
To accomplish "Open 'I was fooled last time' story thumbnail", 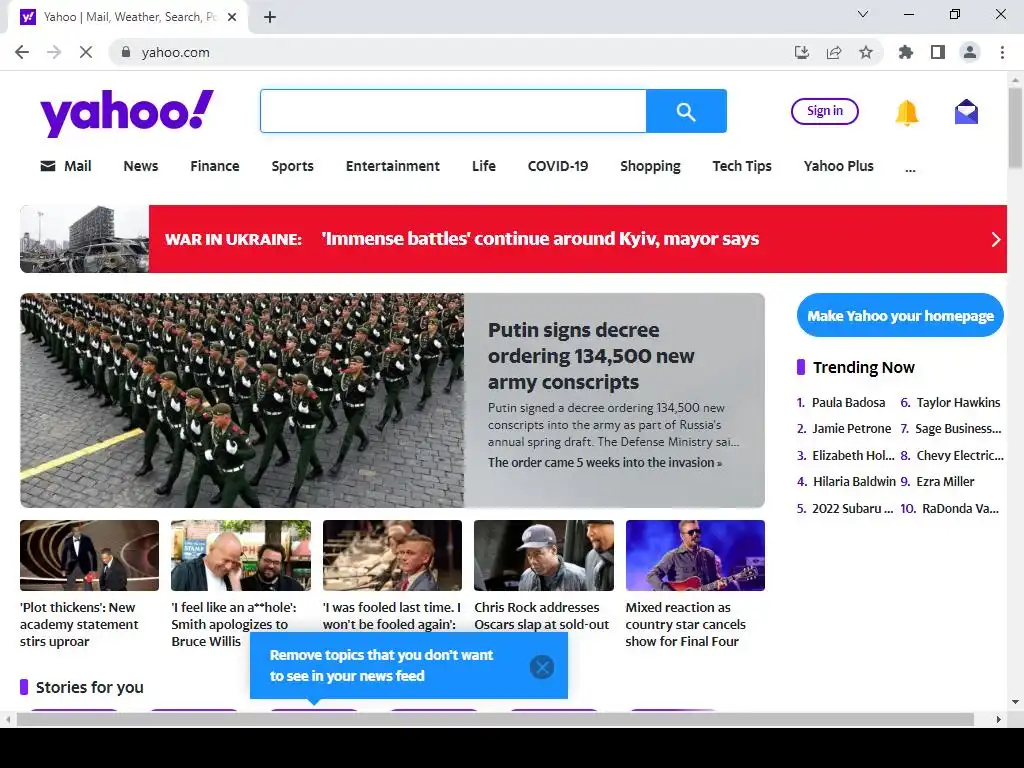I will (x=392, y=555).
